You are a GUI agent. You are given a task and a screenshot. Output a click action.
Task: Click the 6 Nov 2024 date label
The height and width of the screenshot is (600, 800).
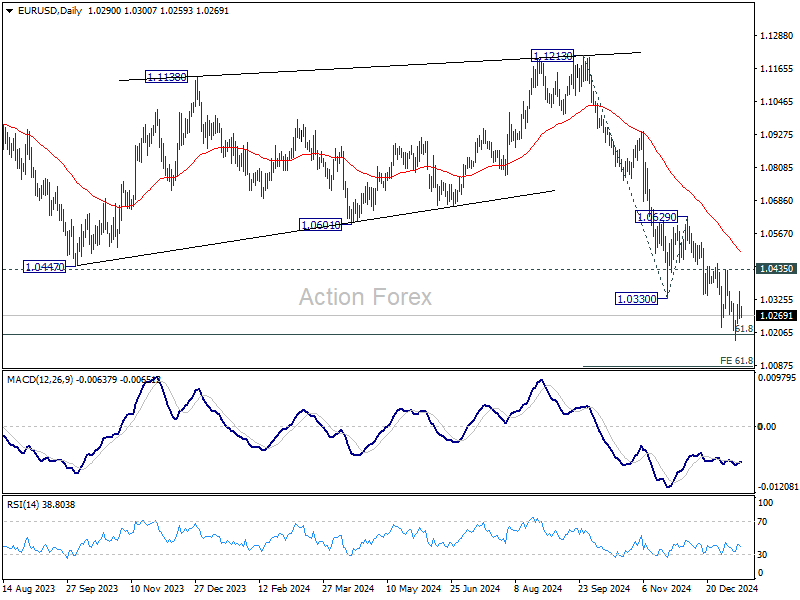[666, 588]
